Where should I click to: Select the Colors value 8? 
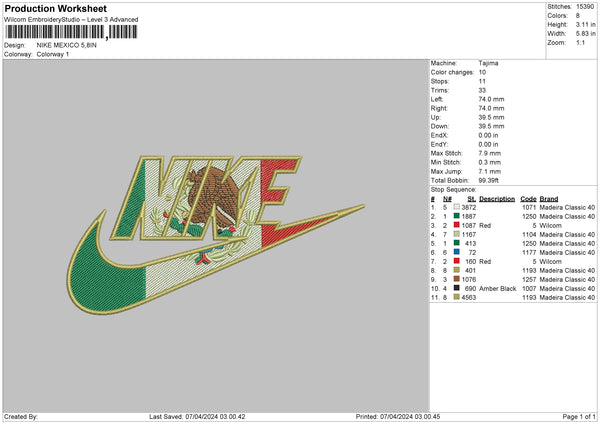point(578,16)
